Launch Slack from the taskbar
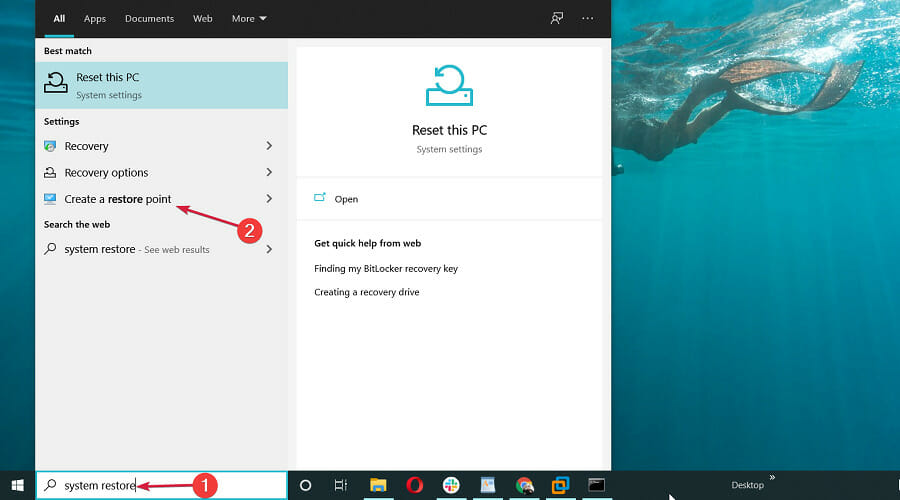Screen dimensions: 900x500 point(451,485)
